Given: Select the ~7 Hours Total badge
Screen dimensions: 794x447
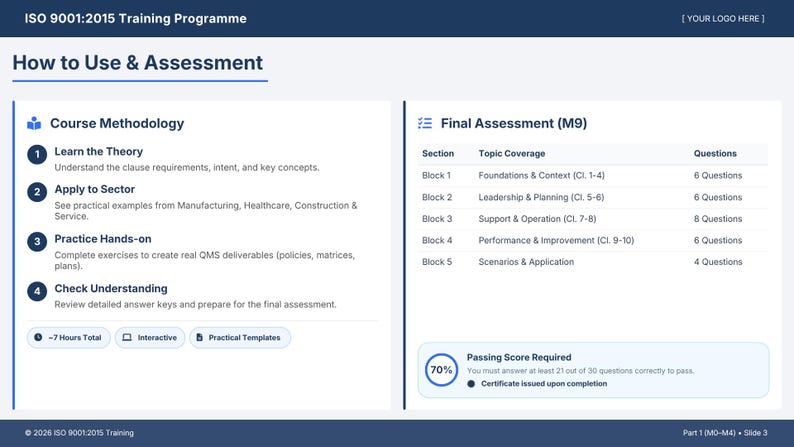Looking at the screenshot, I should [68, 338].
